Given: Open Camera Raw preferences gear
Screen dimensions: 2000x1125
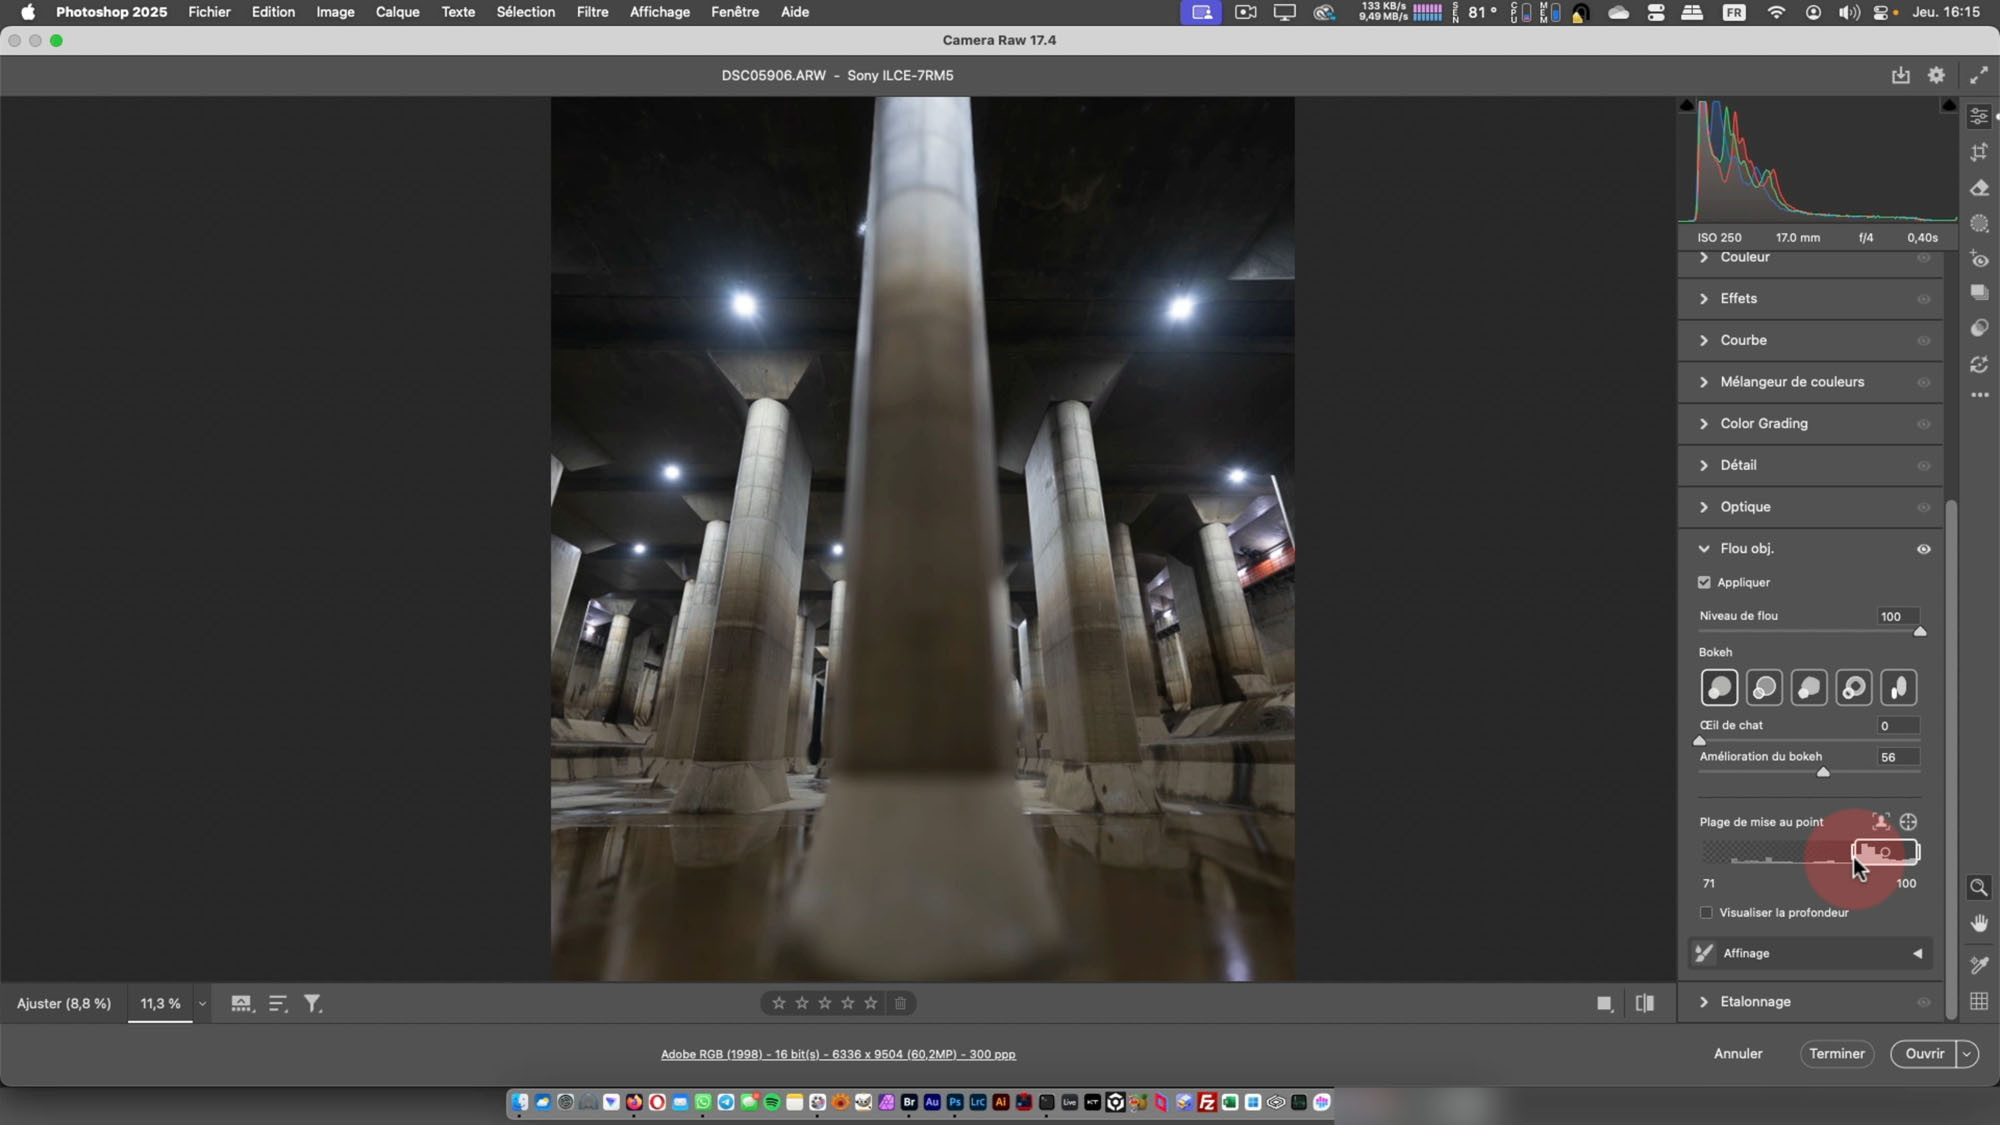Looking at the screenshot, I should coord(1936,75).
